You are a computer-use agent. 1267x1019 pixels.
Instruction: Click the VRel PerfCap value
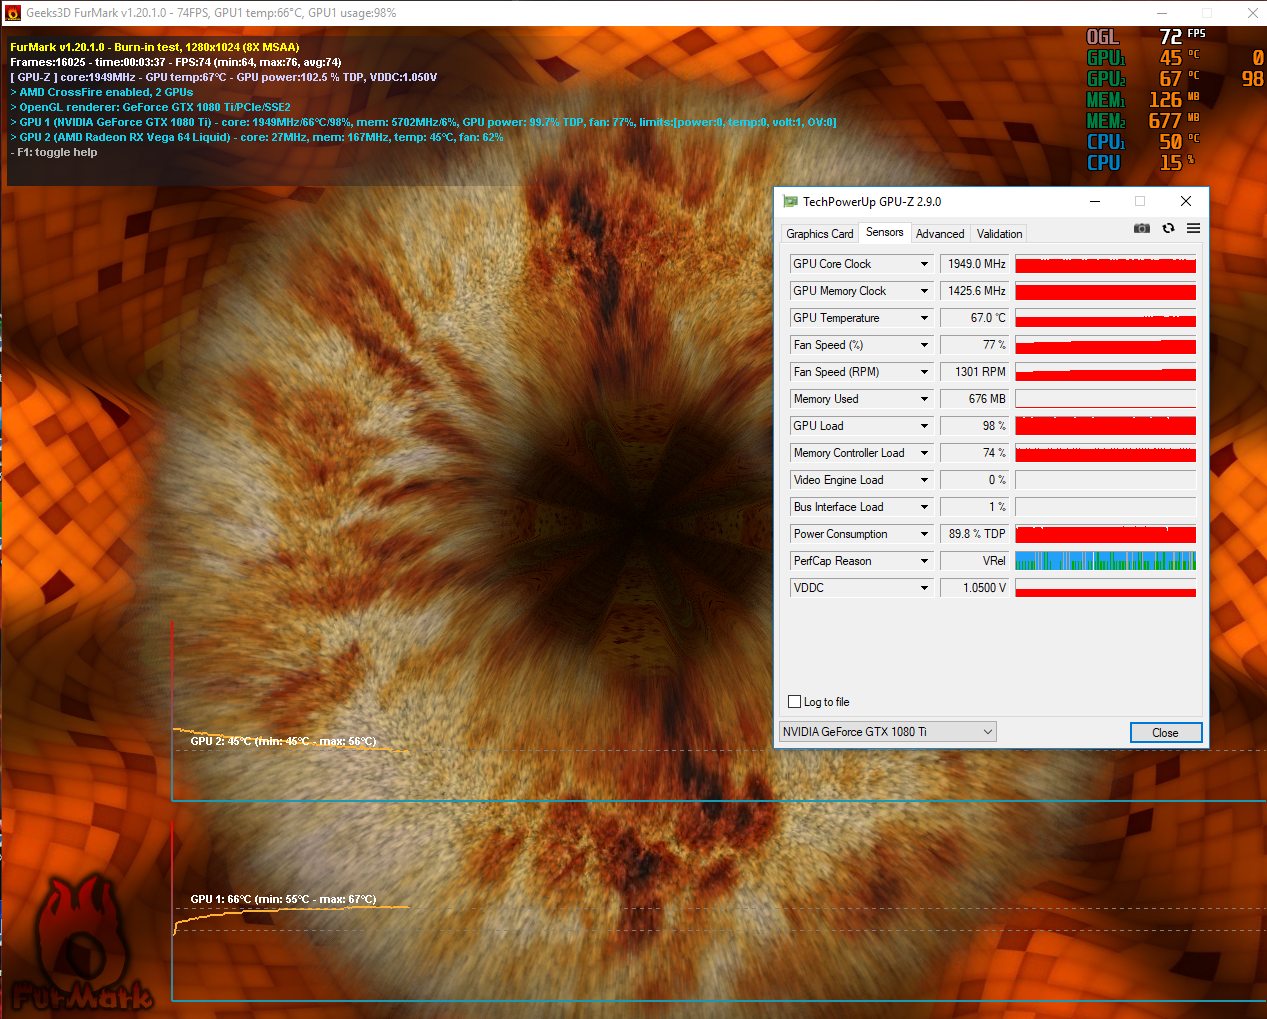tap(974, 561)
